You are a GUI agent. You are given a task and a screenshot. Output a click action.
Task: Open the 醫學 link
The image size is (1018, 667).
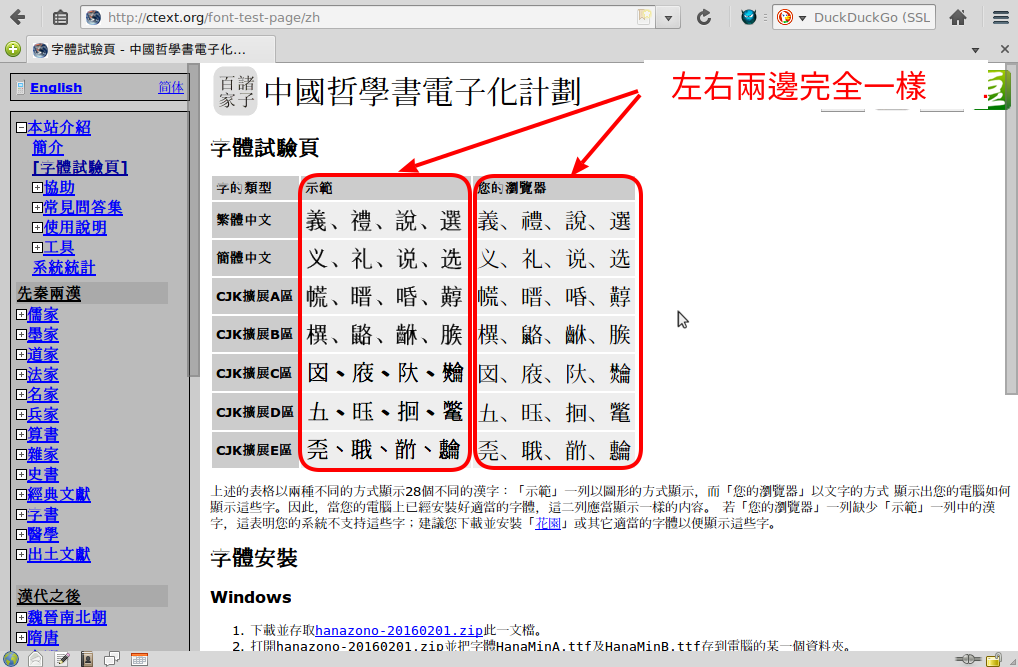[43, 535]
